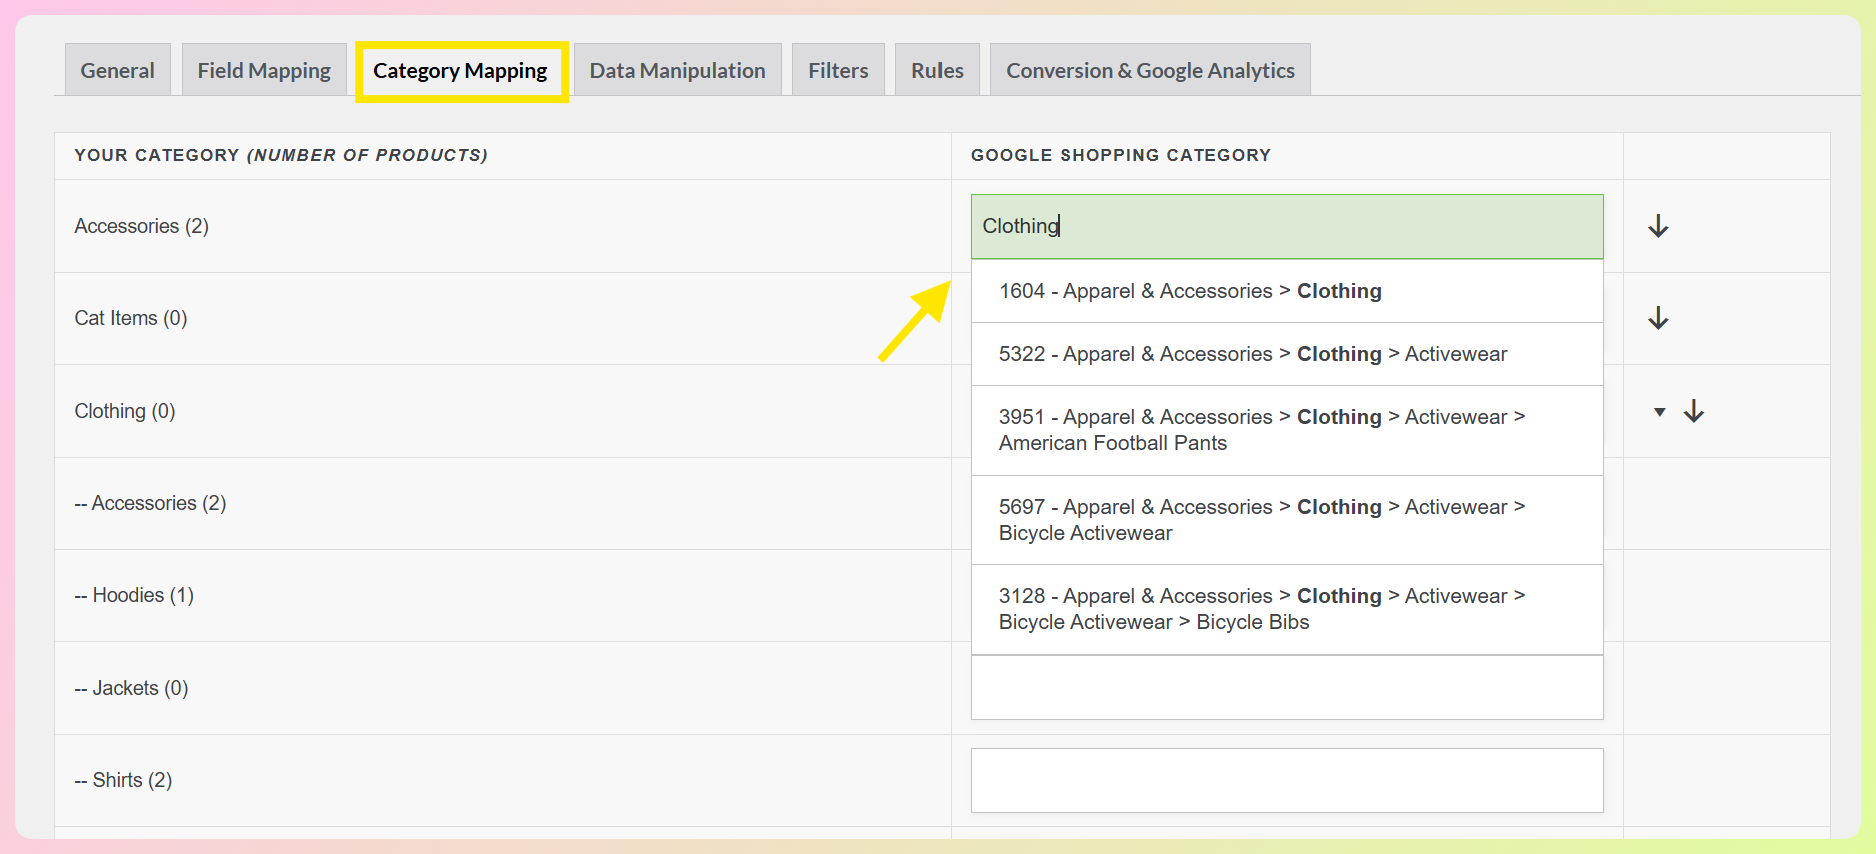Switch to the Rules tab

tap(937, 70)
